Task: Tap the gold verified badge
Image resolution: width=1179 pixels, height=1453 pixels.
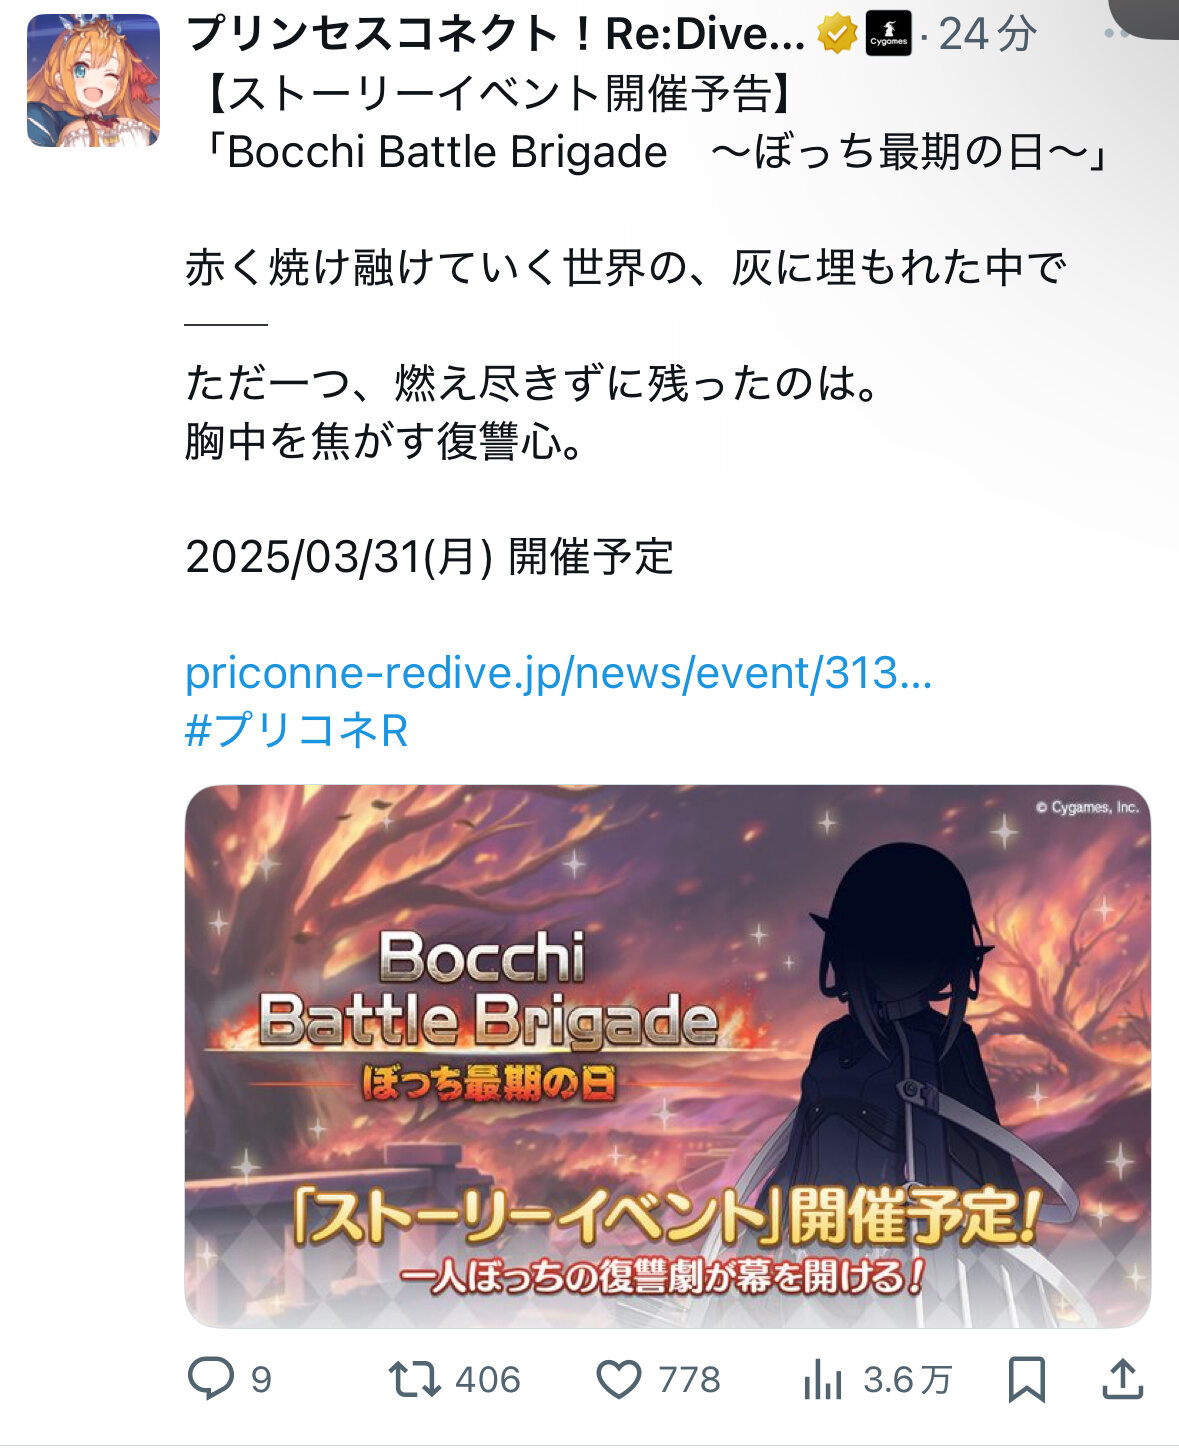Action: click(836, 35)
